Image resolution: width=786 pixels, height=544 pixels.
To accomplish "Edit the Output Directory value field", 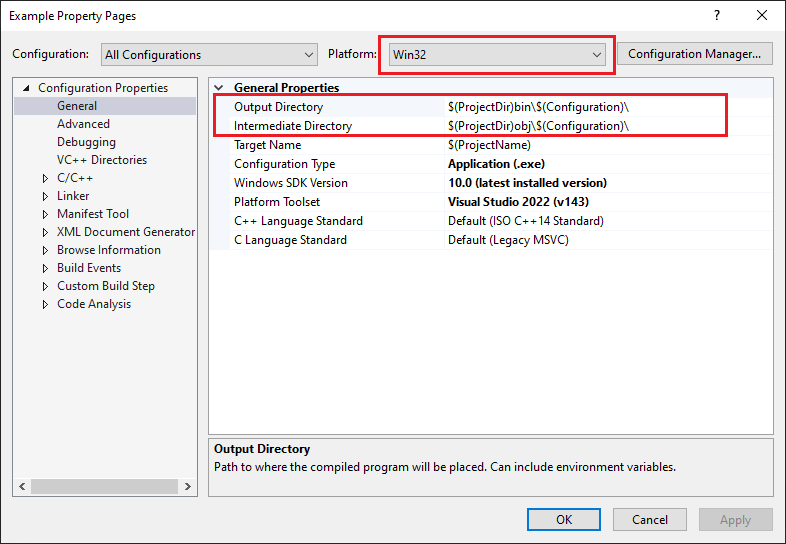I will (610, 107).
